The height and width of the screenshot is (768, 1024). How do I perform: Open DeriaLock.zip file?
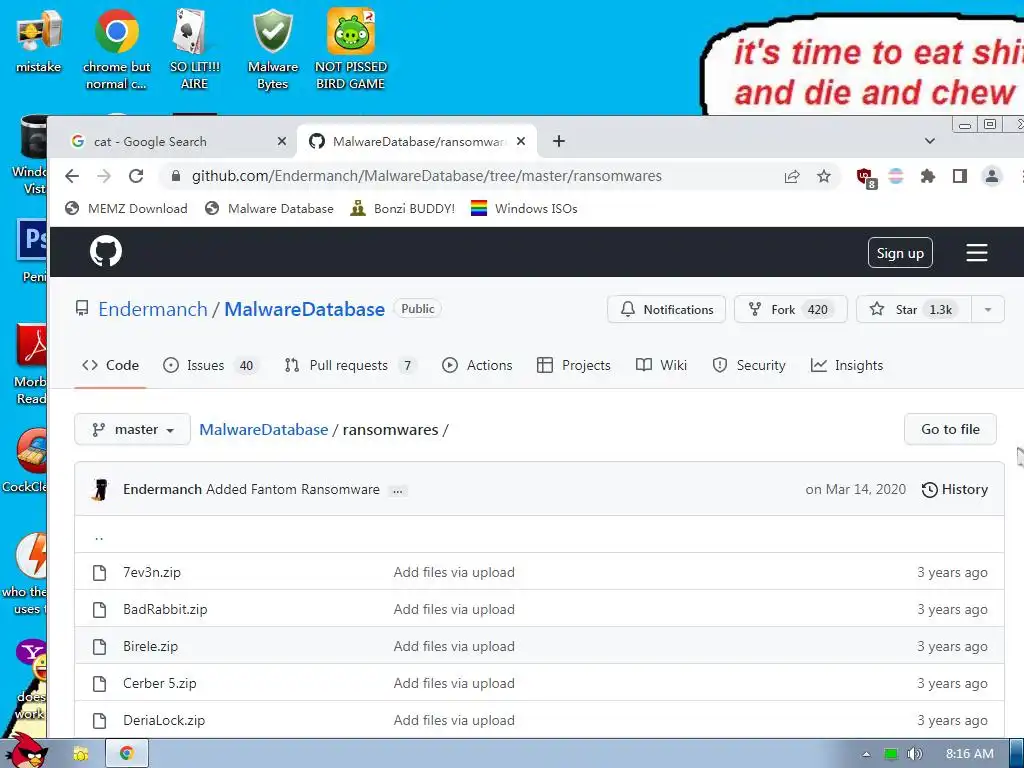164,720
